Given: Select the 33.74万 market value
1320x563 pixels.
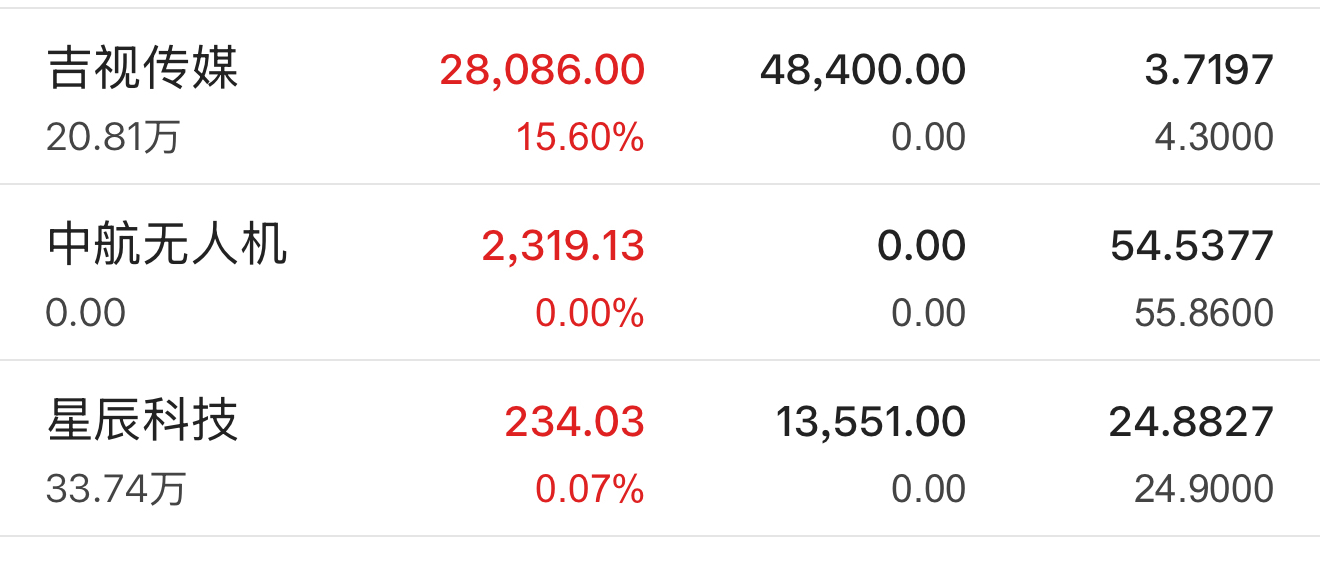Looking at the screenshot, I should [x=116, y=489].
